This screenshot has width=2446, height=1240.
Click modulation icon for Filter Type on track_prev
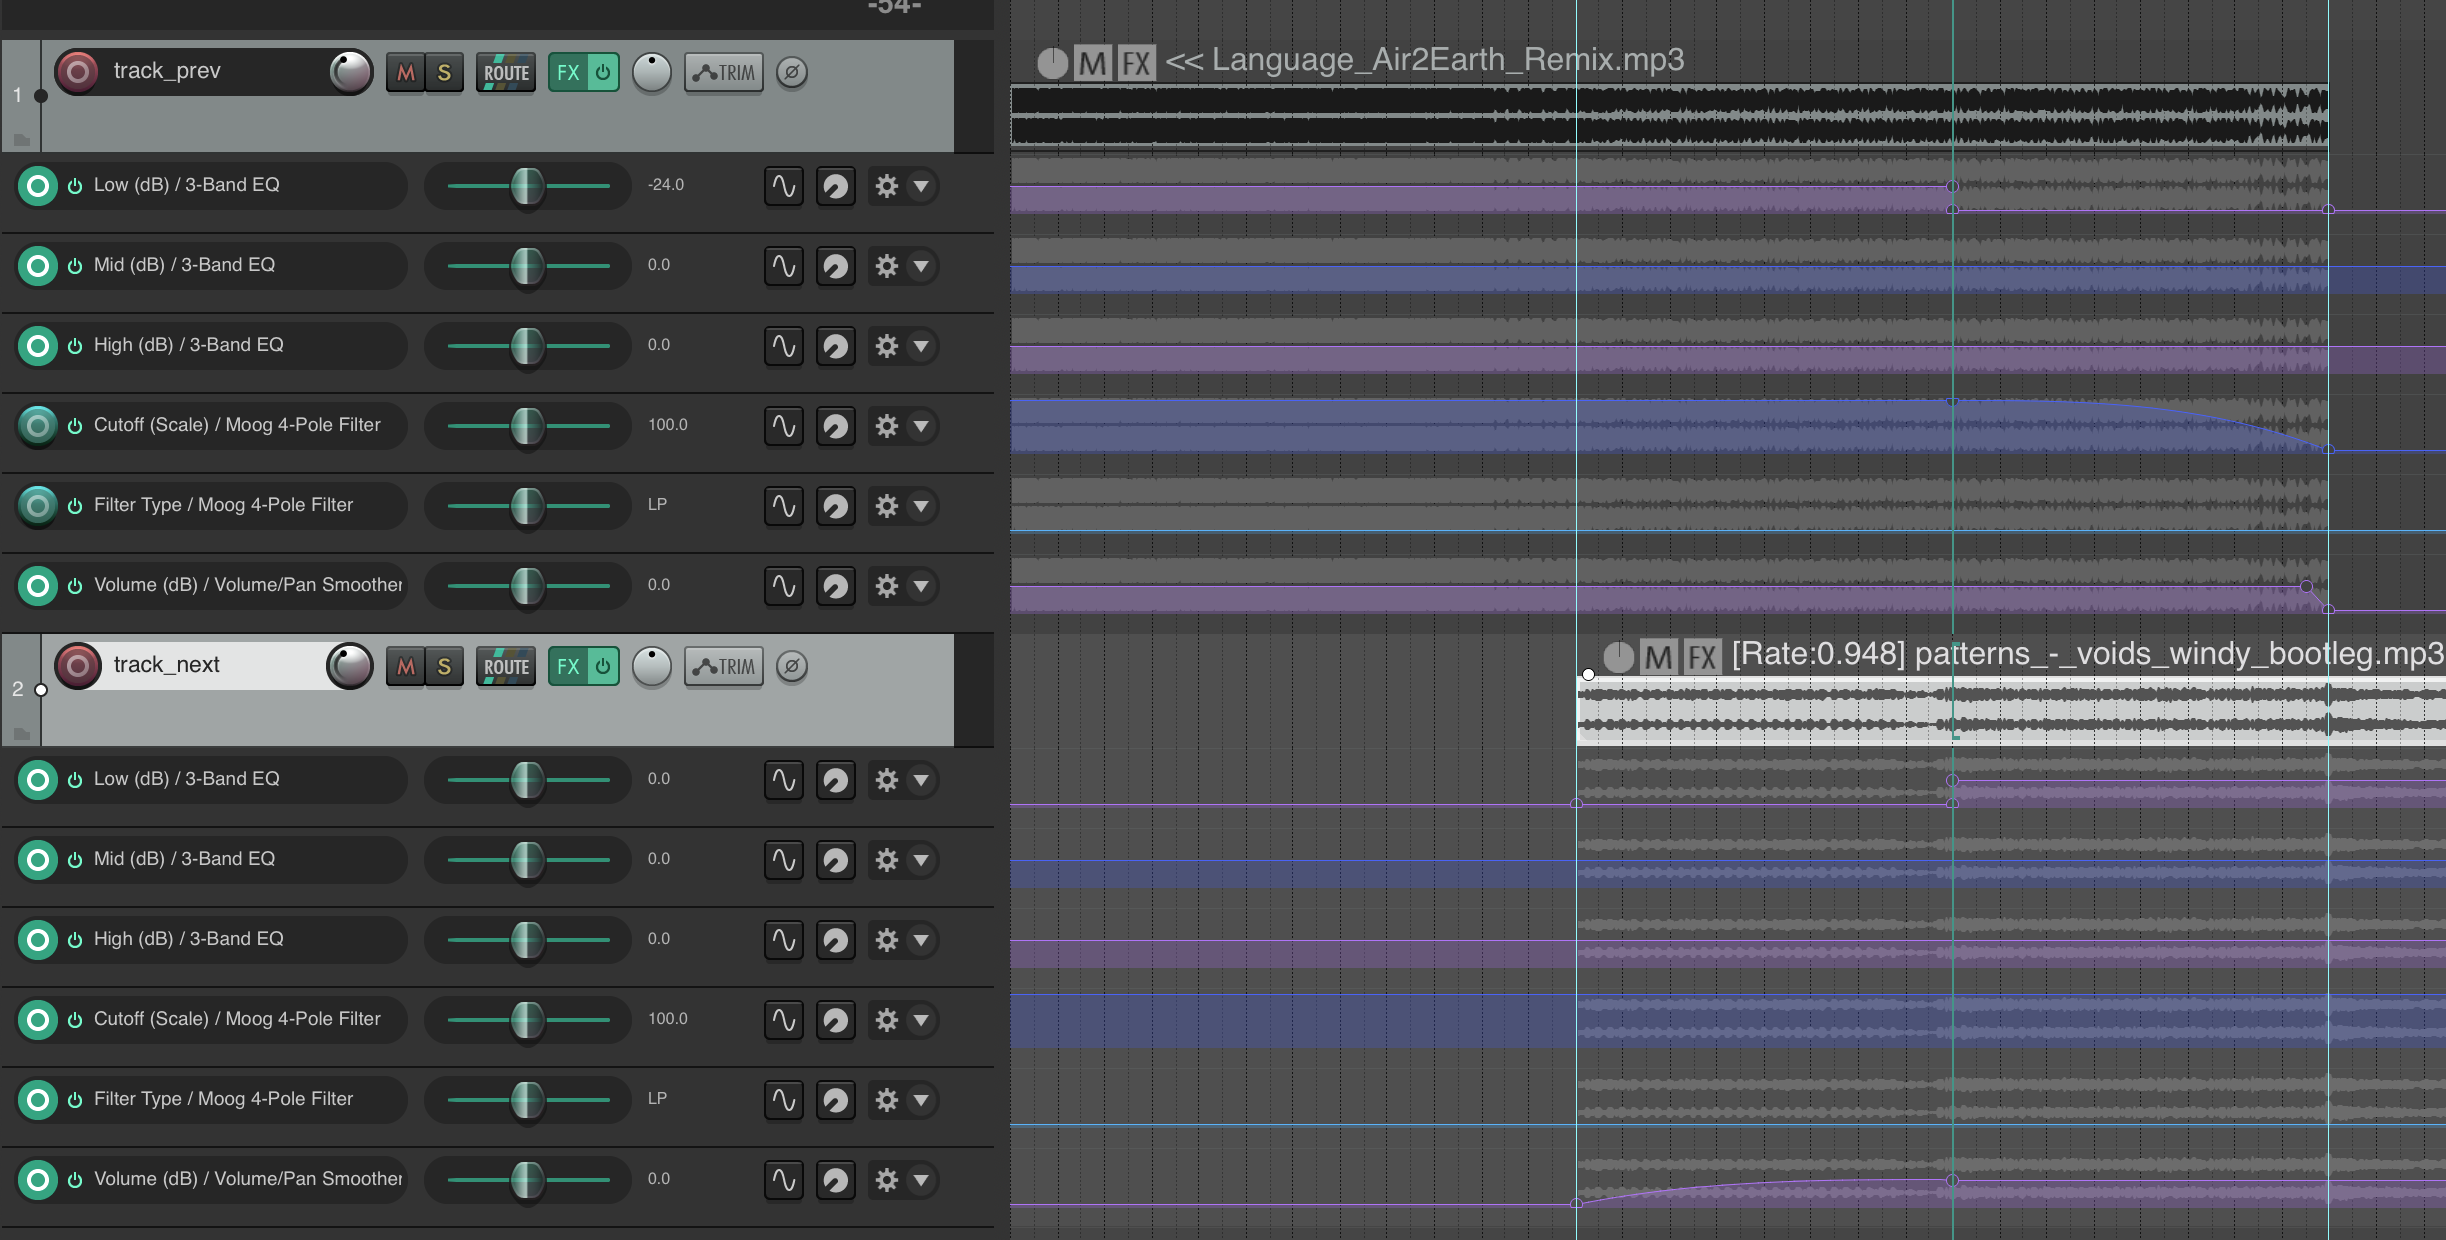(835, 506)
